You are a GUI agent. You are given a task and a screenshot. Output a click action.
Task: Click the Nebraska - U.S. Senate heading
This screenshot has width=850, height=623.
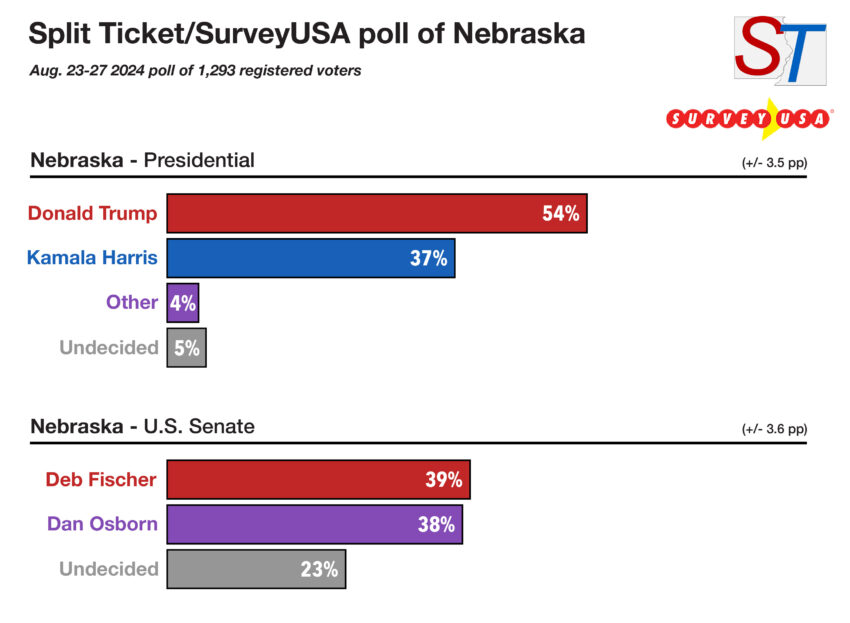pos(143,427)
